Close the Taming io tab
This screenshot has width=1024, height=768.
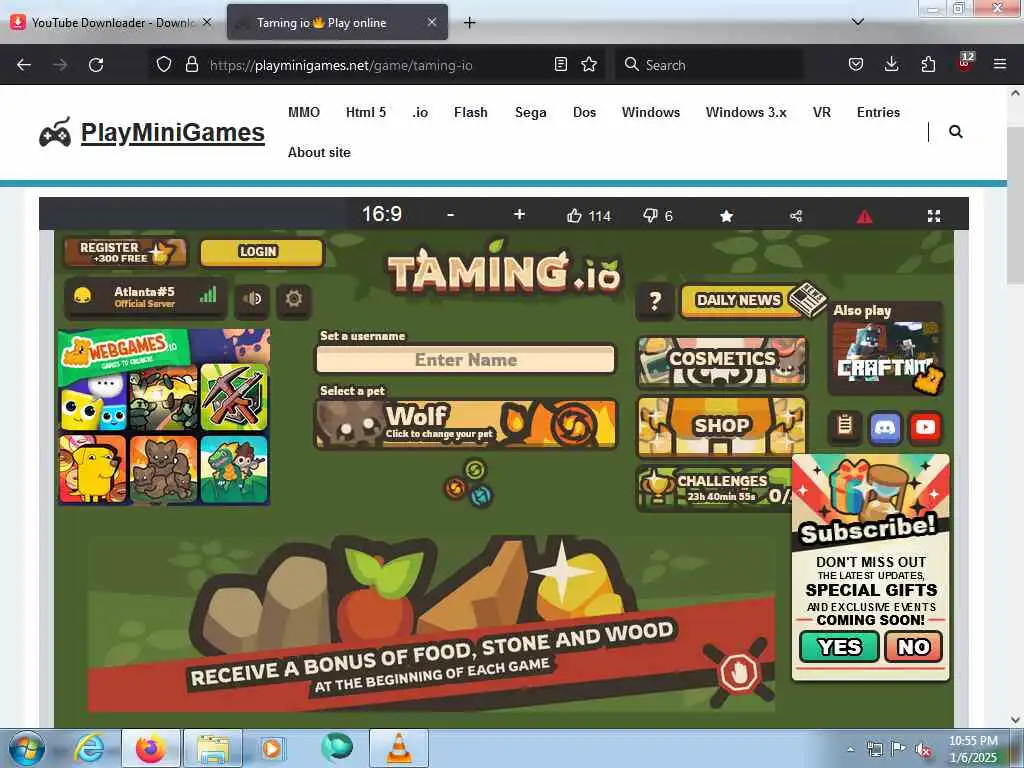click(432, 22)
